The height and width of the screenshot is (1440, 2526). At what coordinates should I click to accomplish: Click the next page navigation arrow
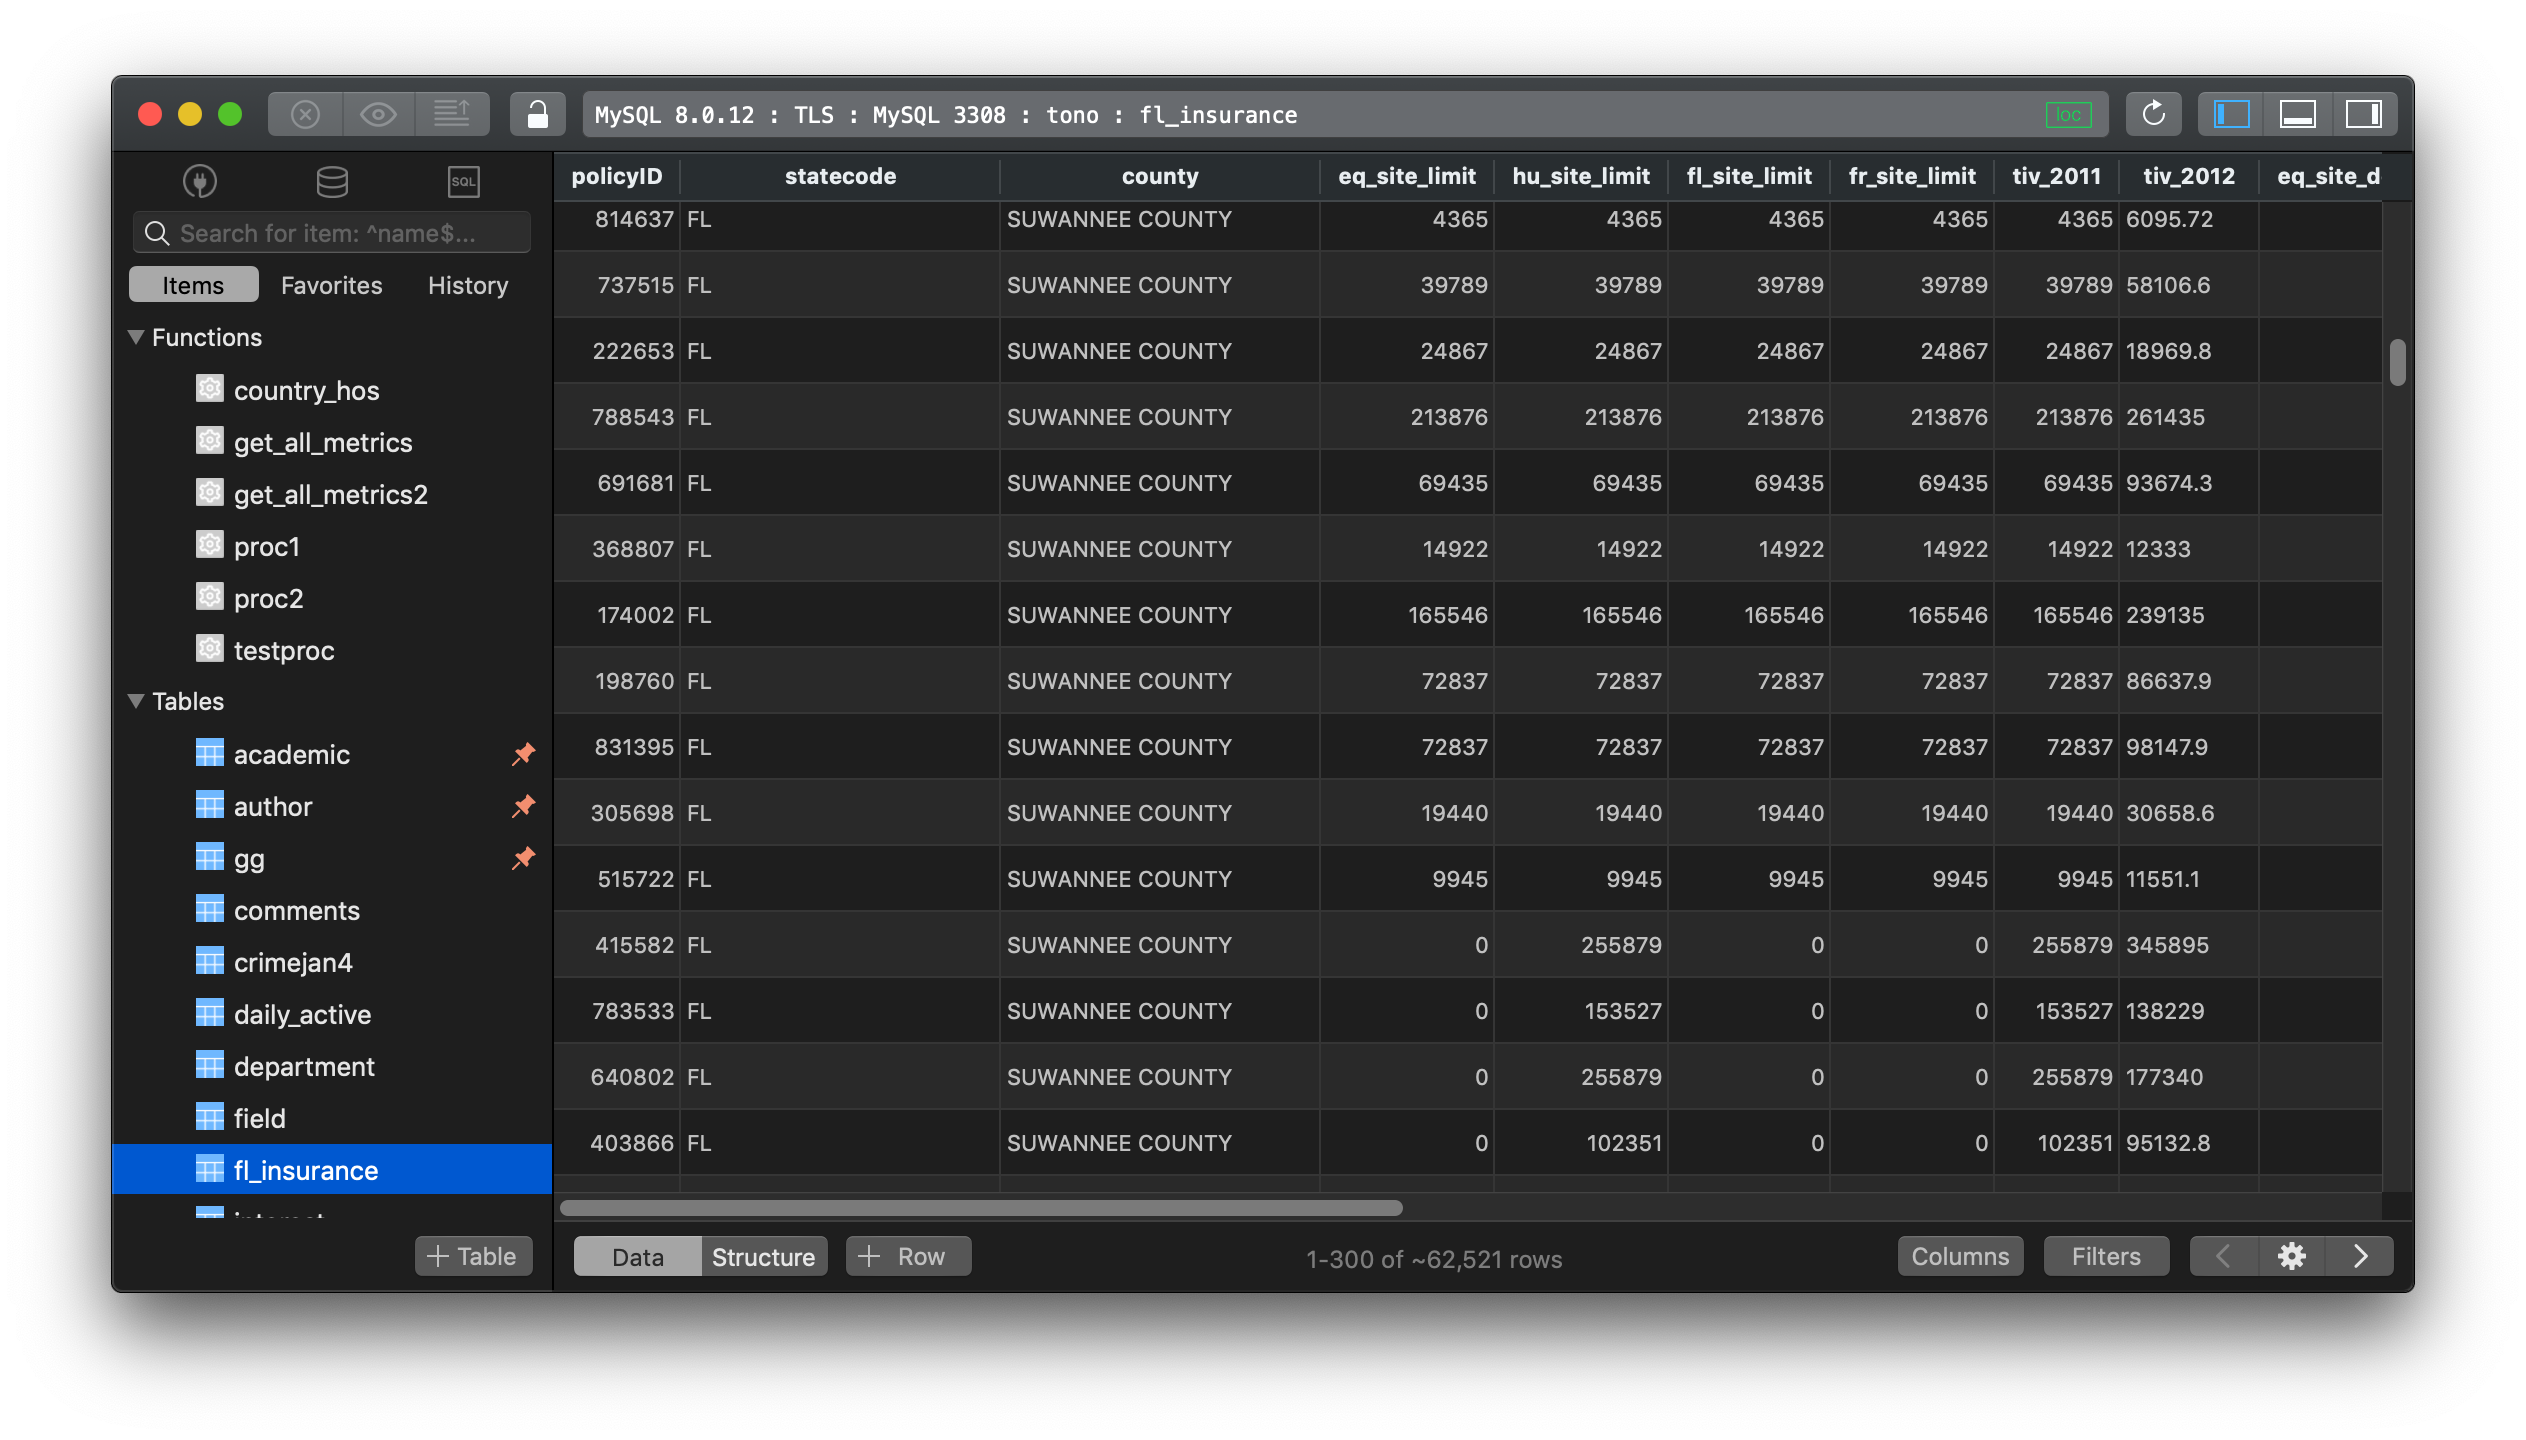2361,1258
